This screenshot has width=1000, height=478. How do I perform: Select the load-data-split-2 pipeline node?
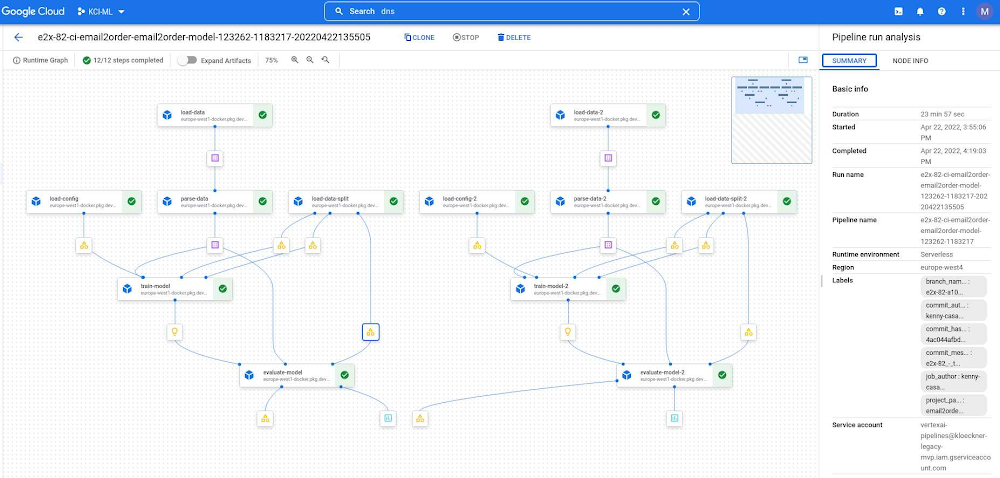click(x=739, y=201)
